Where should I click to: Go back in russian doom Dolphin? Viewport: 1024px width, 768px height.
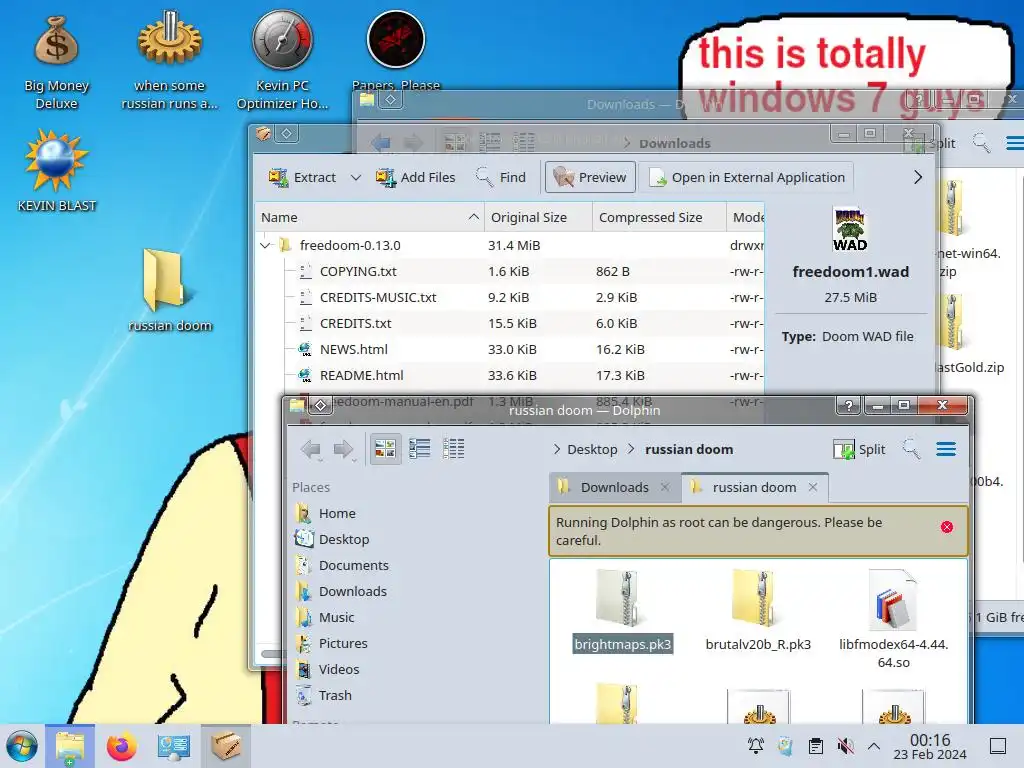(311, 449)
